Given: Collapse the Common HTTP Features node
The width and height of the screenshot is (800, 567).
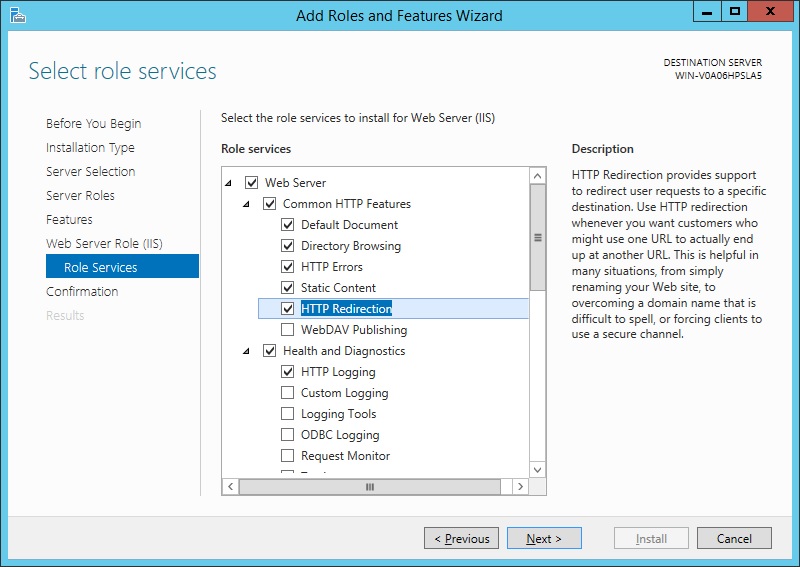Looking at the screenshot, I should point(246,204).
